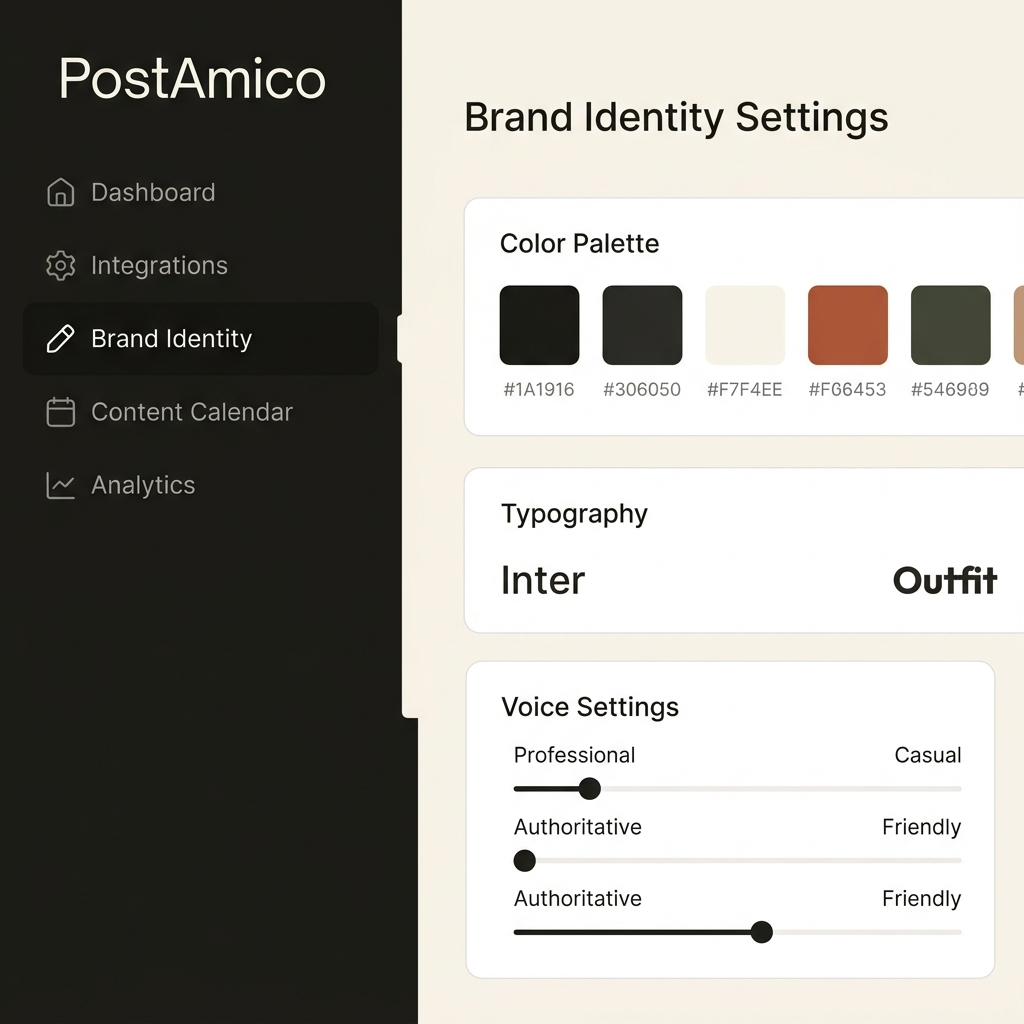The image size is (1024, 1024).
Task: Click the Voice Settings heading
Action: (x=590, y=707)
